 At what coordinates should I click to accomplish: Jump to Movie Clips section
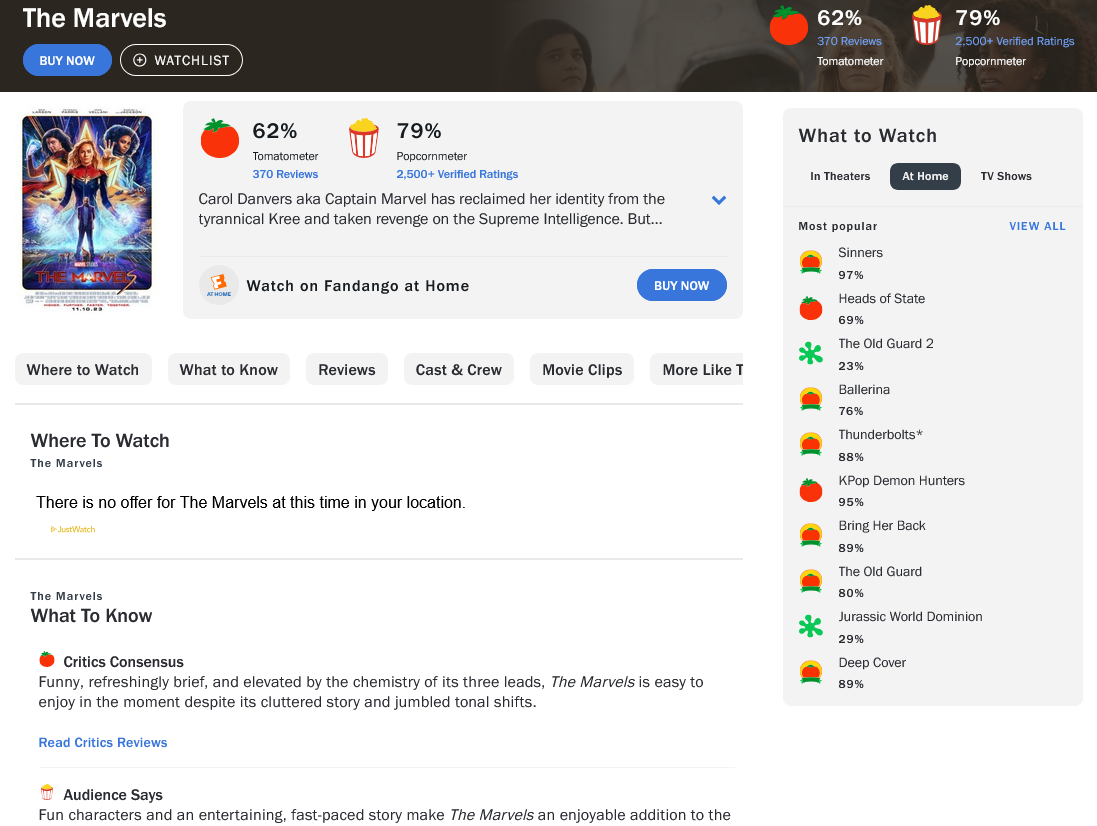(x=581, y=369)
